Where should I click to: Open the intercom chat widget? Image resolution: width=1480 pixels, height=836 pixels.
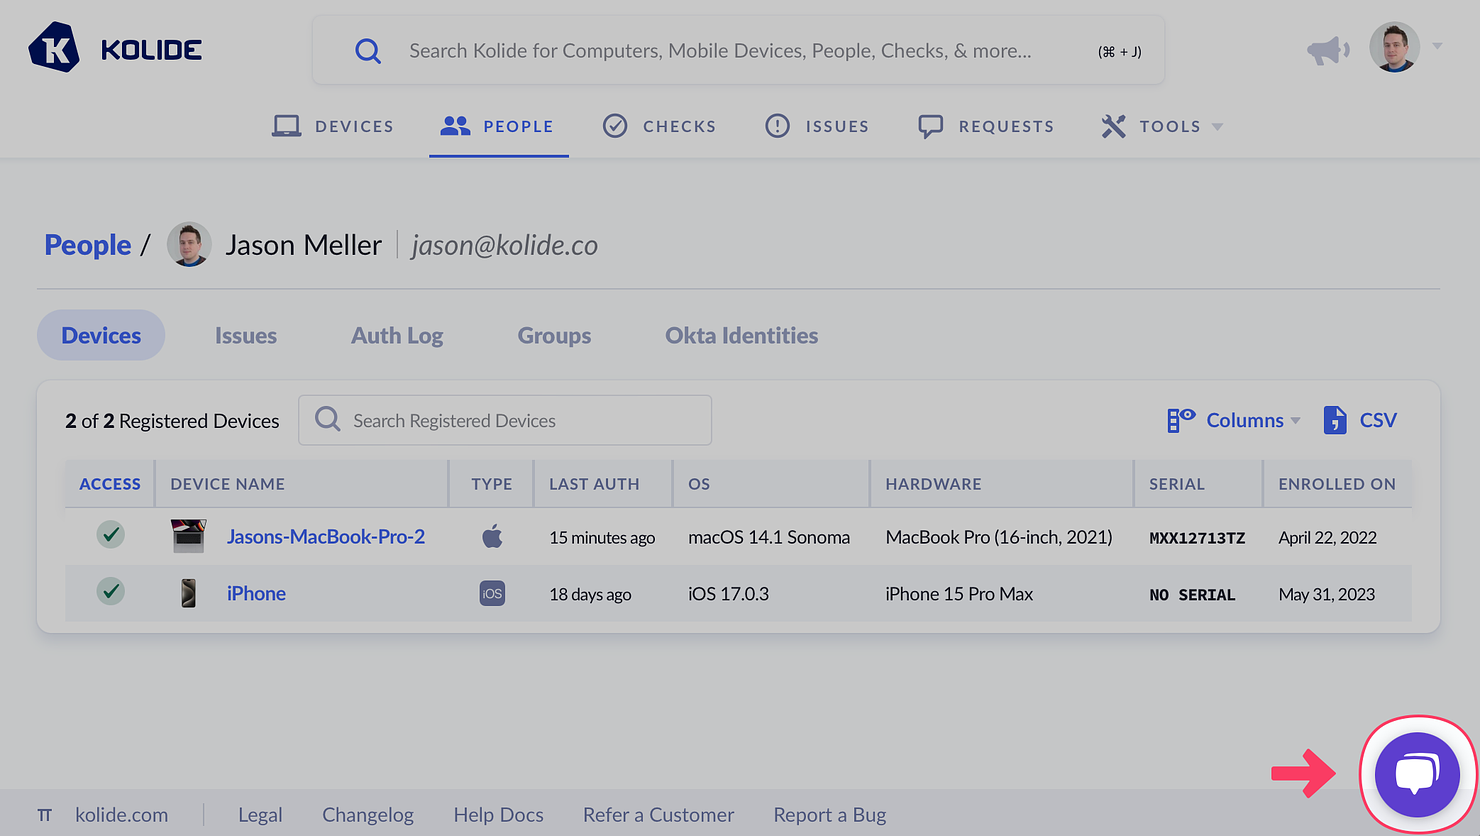pos(1416,773)
